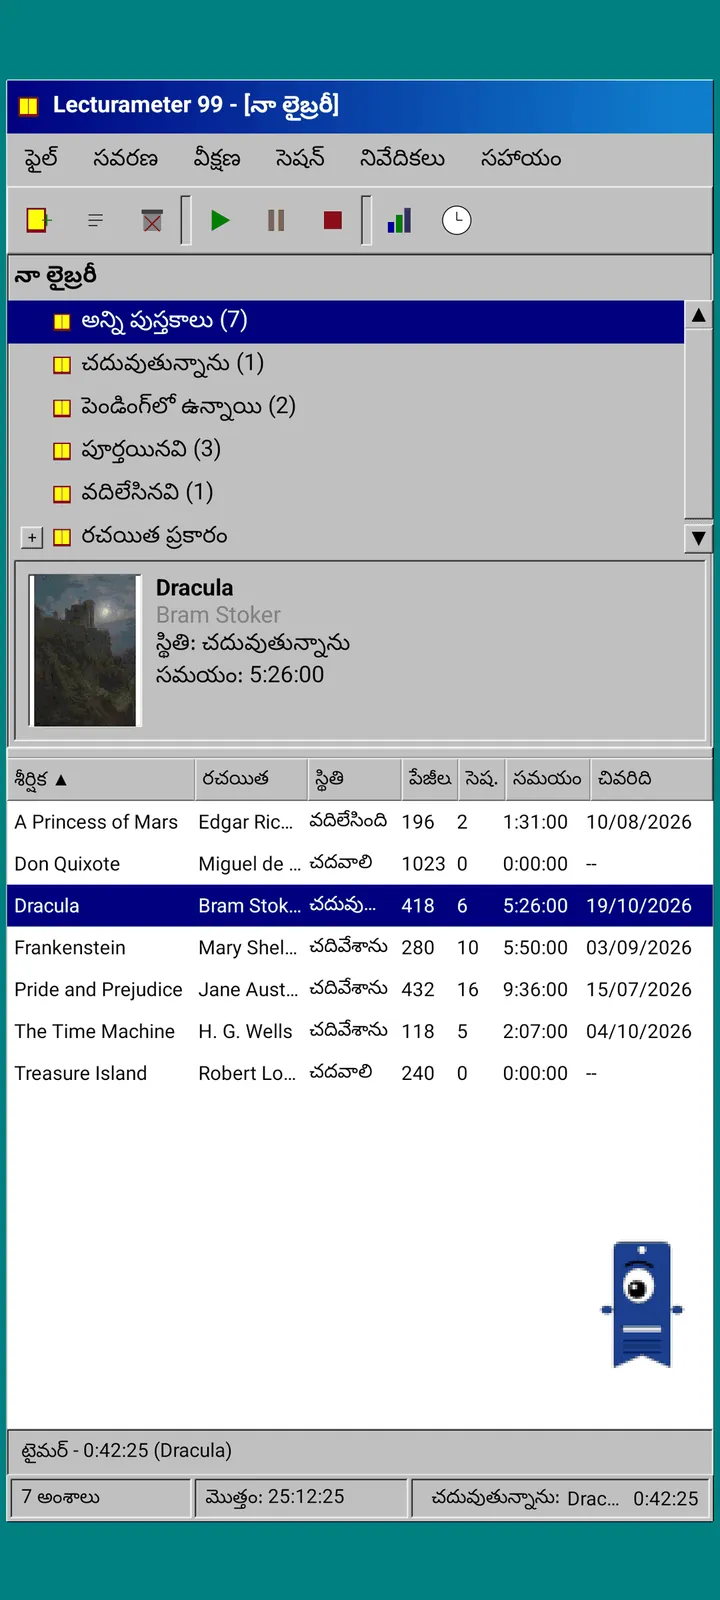Sort by the పేజీలు column header

coord(430,779)
